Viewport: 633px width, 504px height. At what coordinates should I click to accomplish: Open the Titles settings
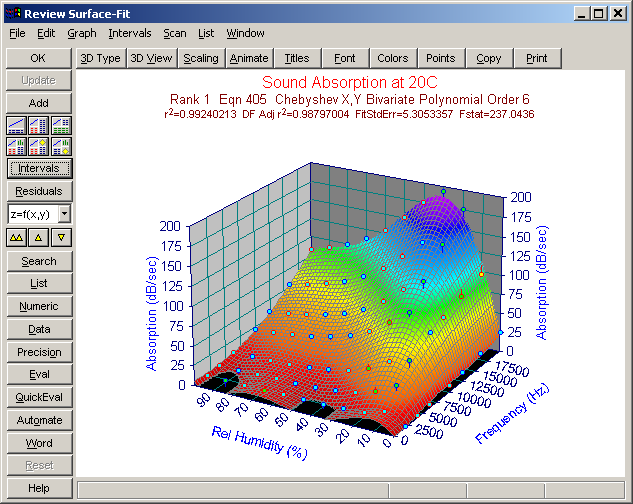pos(297,59)
